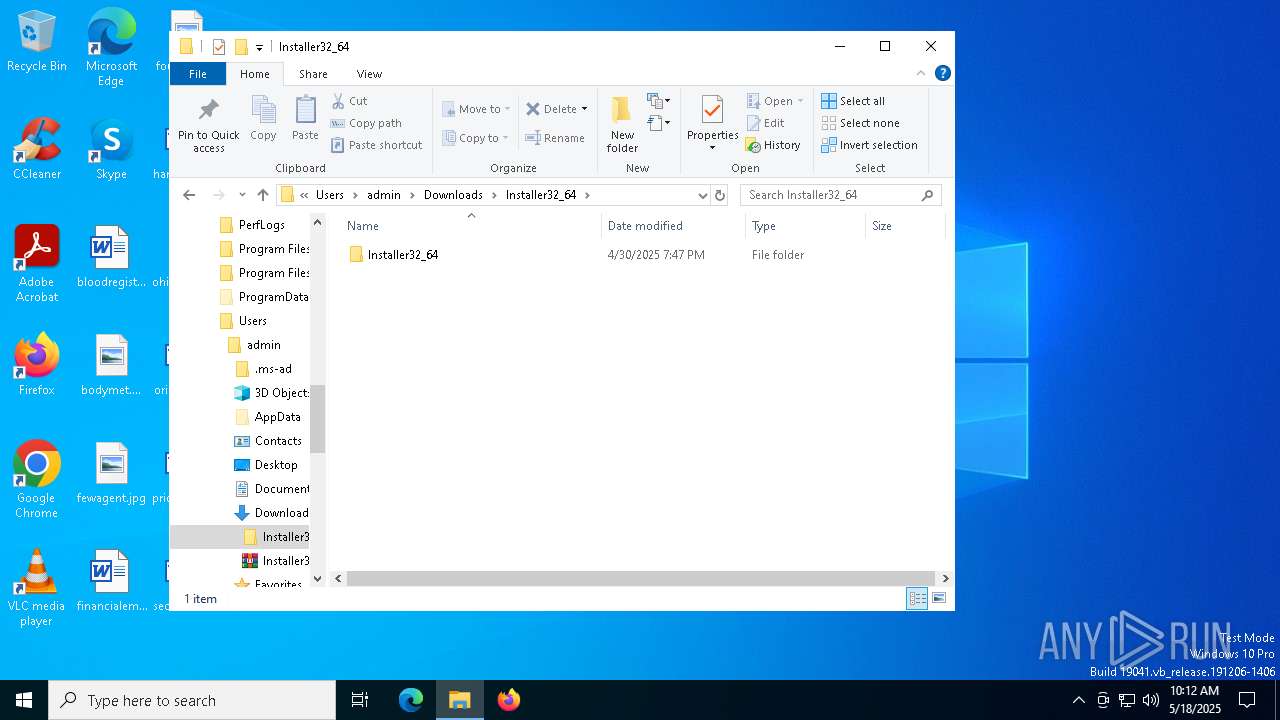Viewport: 1280px width, 720px height.
Task: Select PerfLogs in the navigation tree
Action: [x=261, y=225]
